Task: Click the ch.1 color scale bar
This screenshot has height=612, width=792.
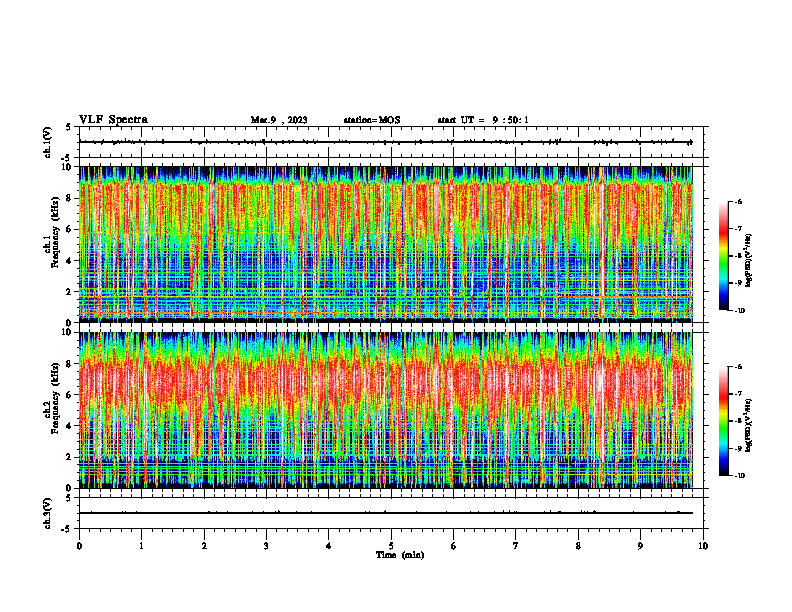Action: point(723,256)
